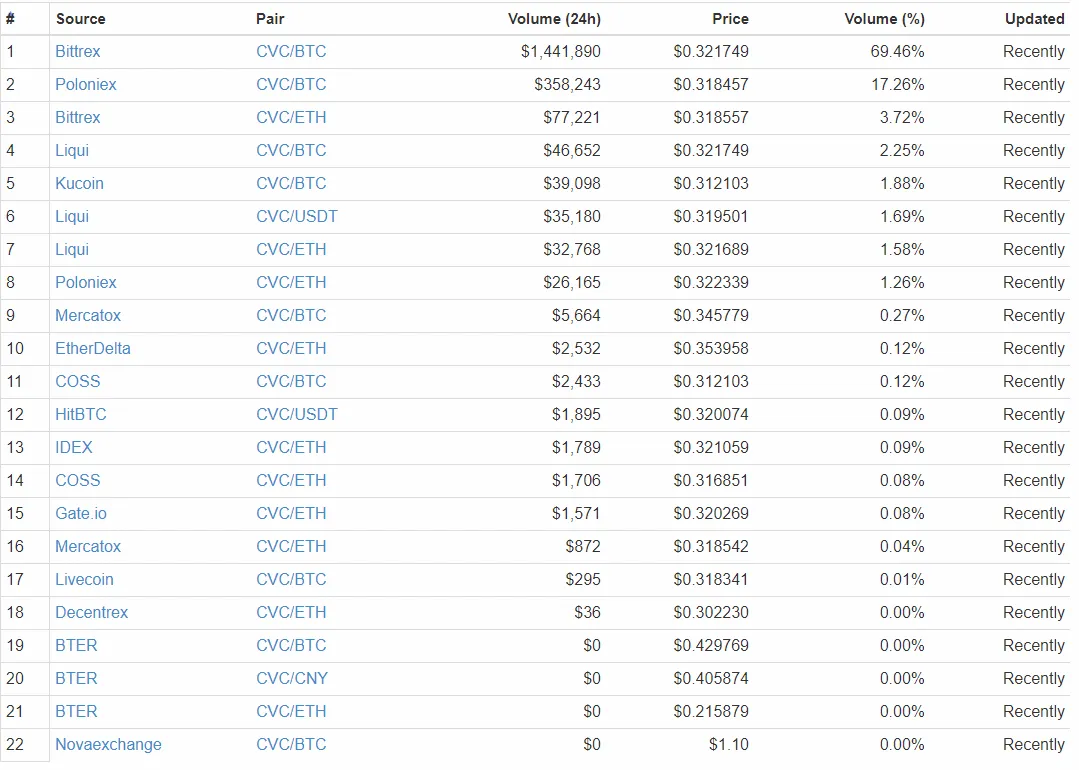Open the Novaexchange source link
Screen dimensions: 1079x770
(109, 745)
